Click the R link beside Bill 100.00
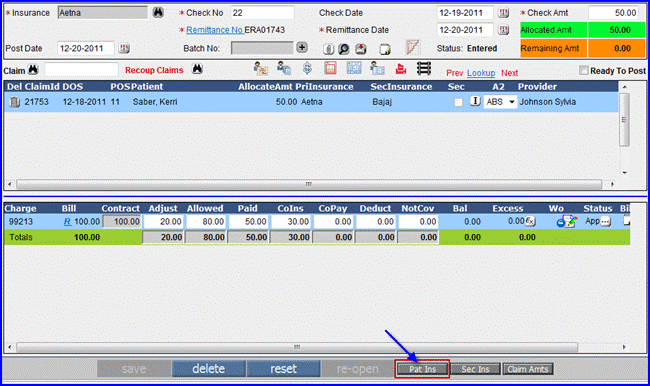650x386 pixels. pos(67,222)
